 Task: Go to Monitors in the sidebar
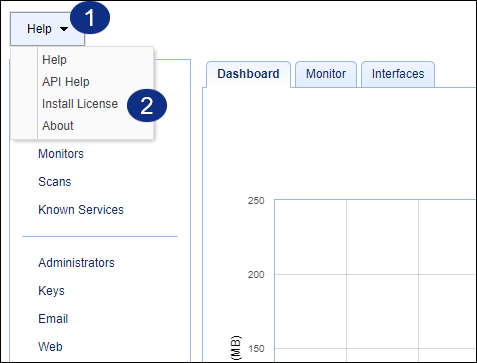point(61,154)
